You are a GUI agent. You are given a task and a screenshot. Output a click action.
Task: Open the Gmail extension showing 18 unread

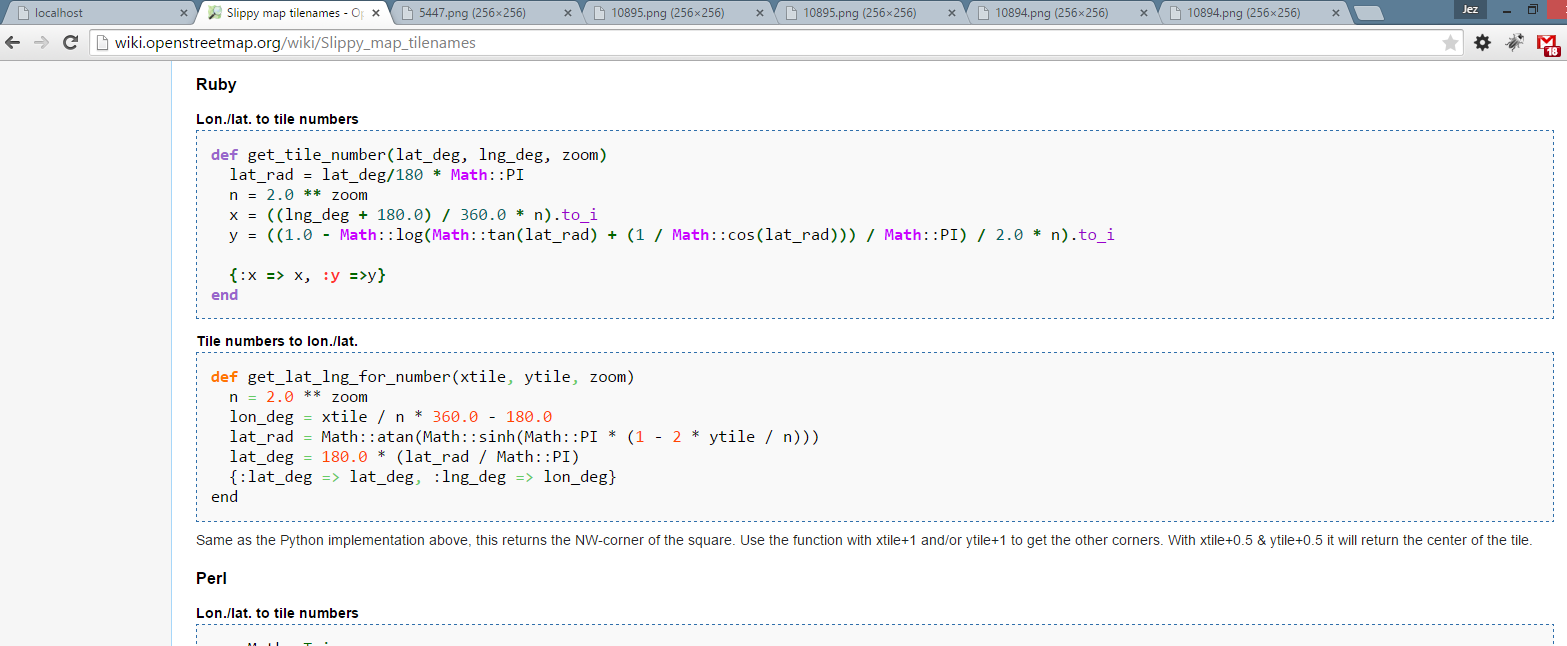1549,45
